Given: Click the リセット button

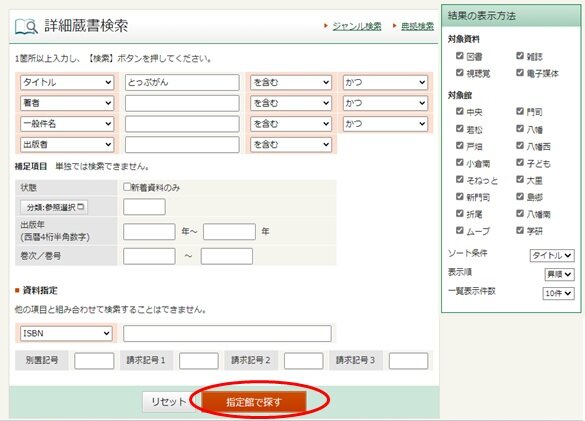Looking at the screenshot, I should 169,402.
